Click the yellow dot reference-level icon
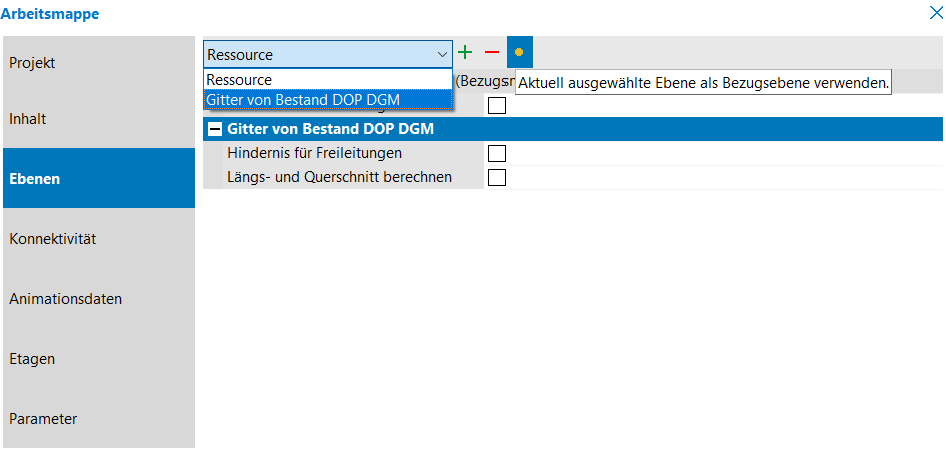946x475 pixels. pyautogui.click(x=519, y=53)
